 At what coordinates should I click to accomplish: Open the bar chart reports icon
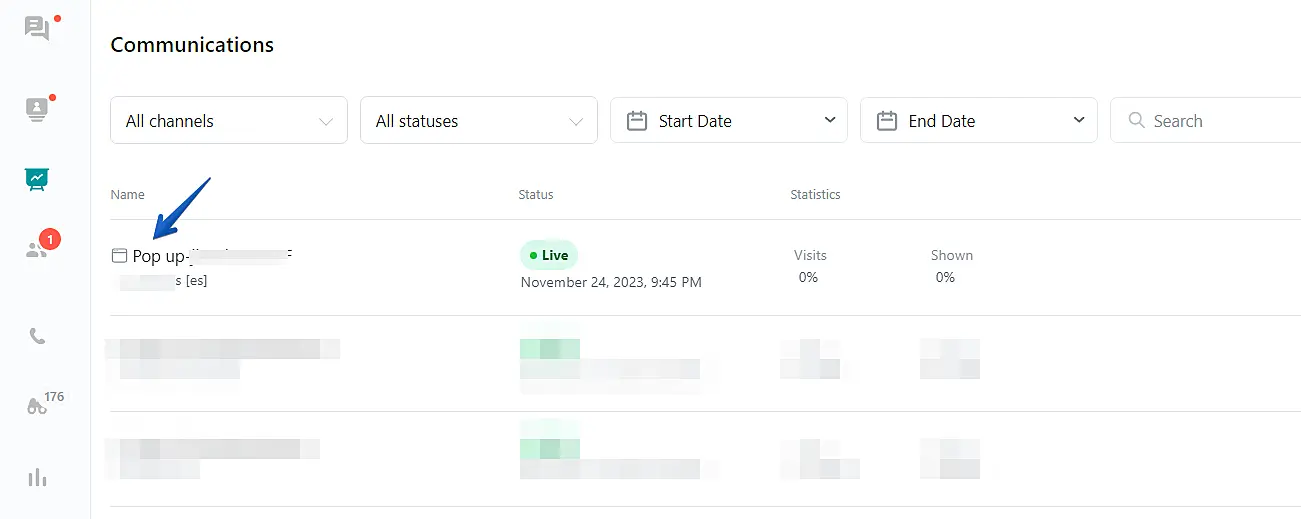37,477
